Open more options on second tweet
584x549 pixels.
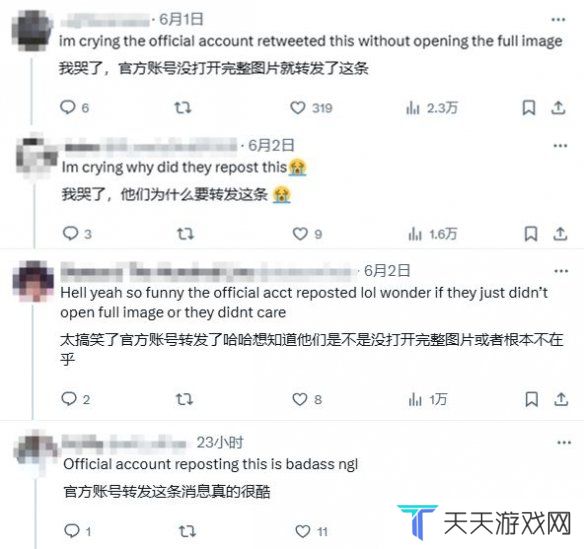pos(561,146)
